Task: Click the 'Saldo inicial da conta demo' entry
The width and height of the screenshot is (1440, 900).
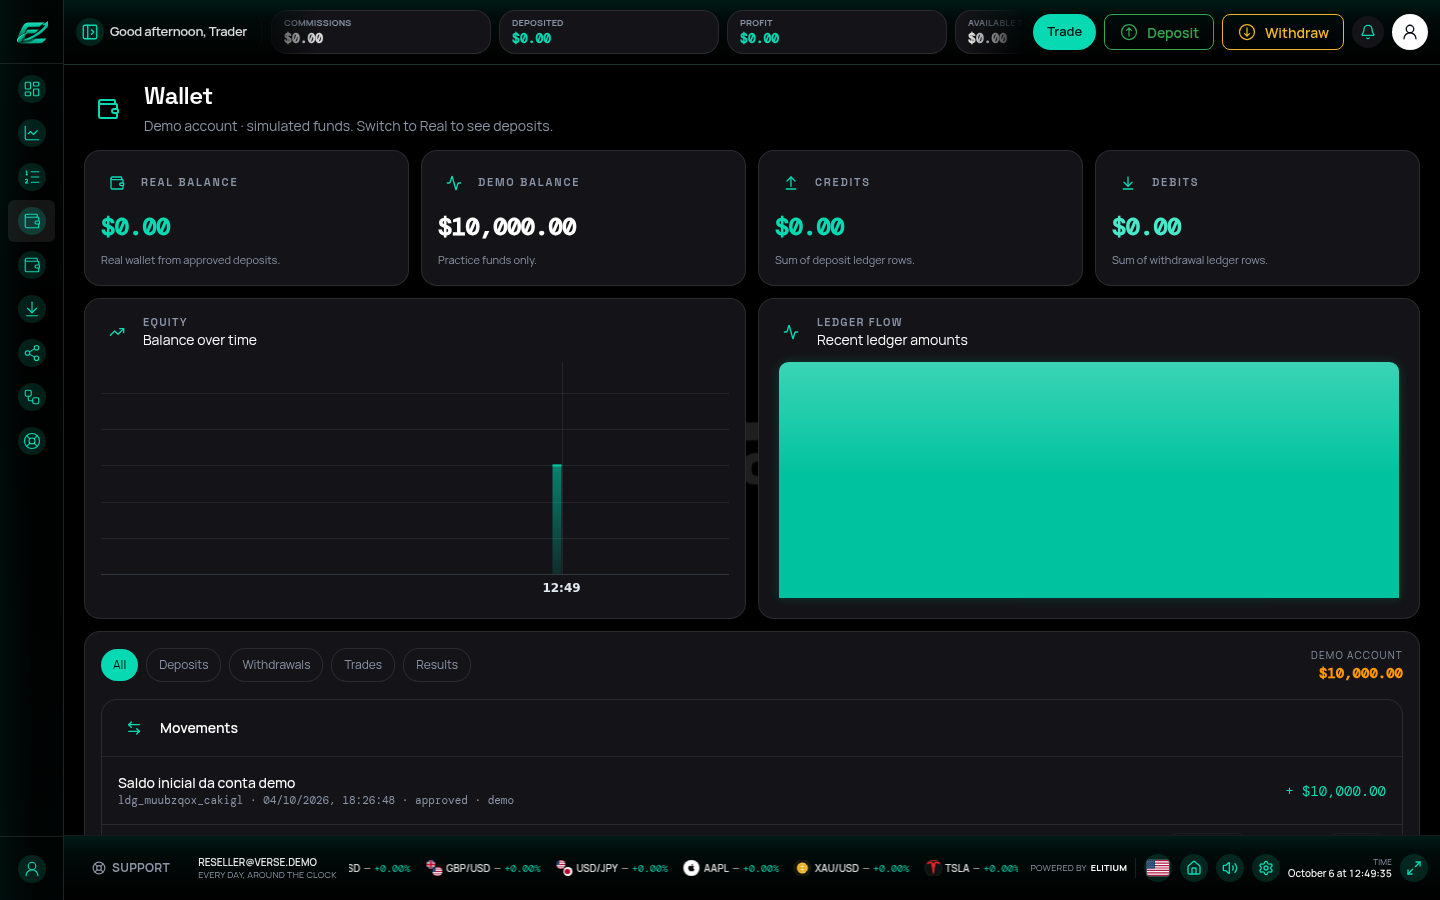Action: pyautogui.click(x=752, y=791)
